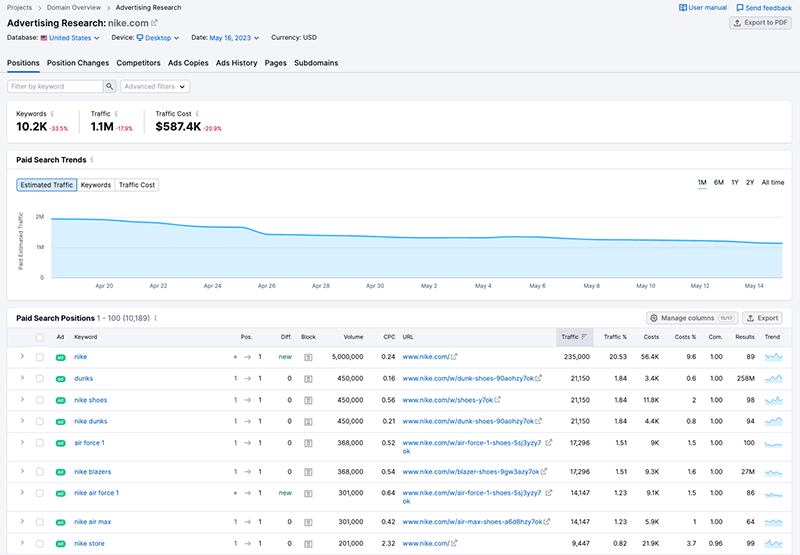Image resolution: width=800 pixels, height=555 pixels.
Task: Click the Export to PDF button
Action: pyautogui.click(x=760, y=23)
